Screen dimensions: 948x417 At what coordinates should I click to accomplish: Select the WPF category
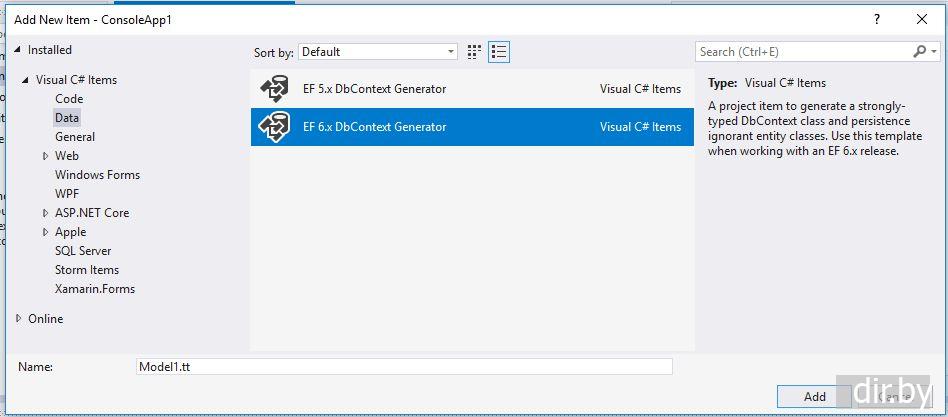pos(67,194)
